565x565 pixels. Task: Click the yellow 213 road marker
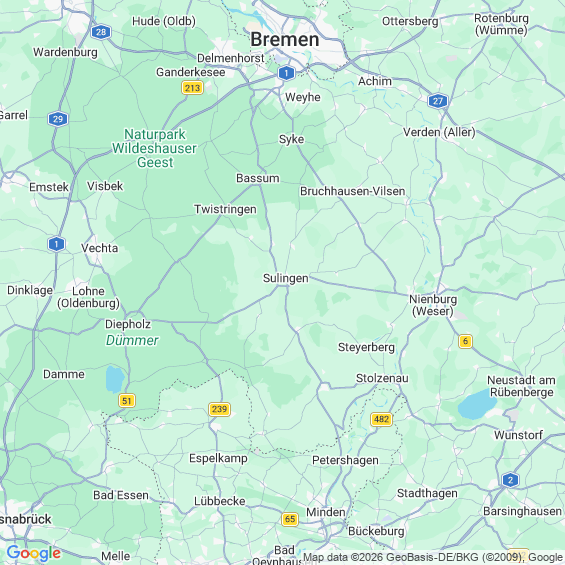[192, 88]
